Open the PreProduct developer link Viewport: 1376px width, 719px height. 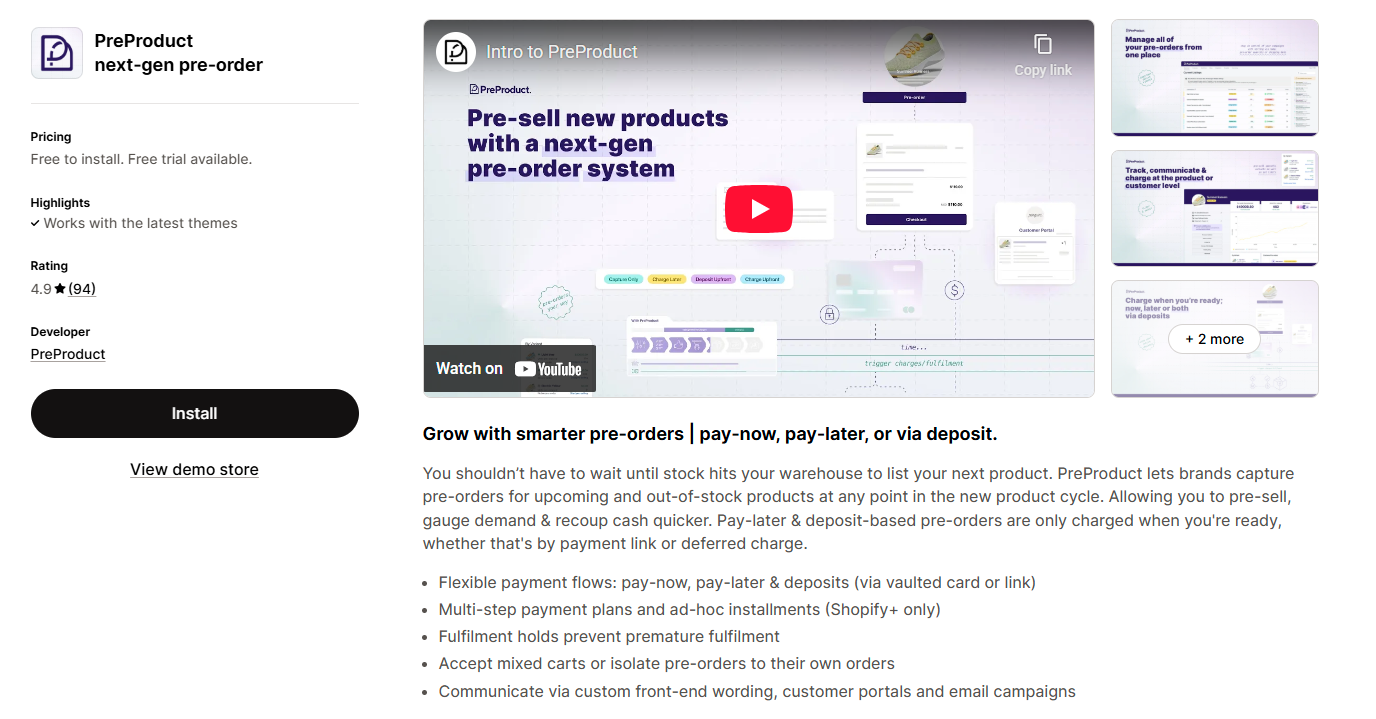(68, 354)
